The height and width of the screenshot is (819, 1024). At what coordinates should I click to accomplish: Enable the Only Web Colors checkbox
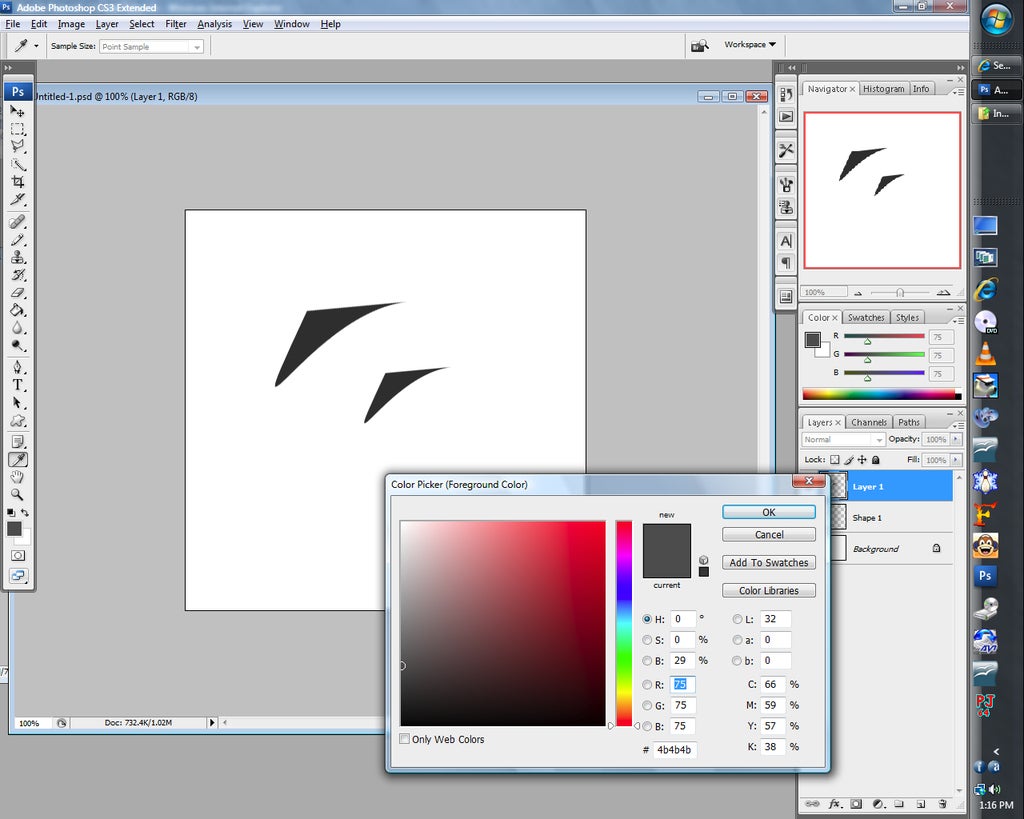404,739
